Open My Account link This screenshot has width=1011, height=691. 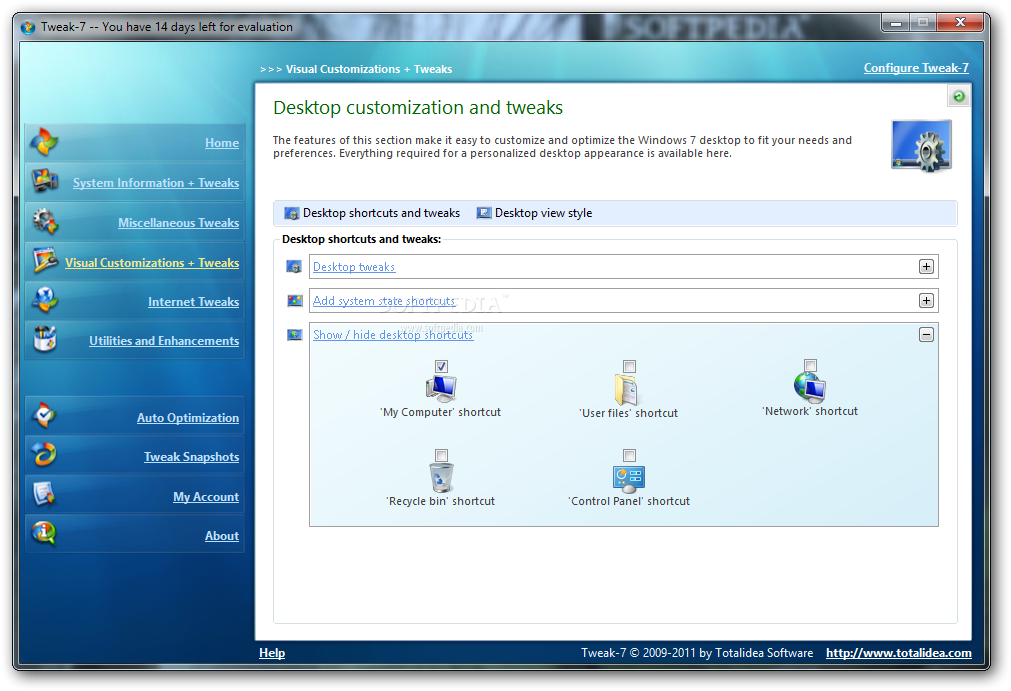point(206,497)
